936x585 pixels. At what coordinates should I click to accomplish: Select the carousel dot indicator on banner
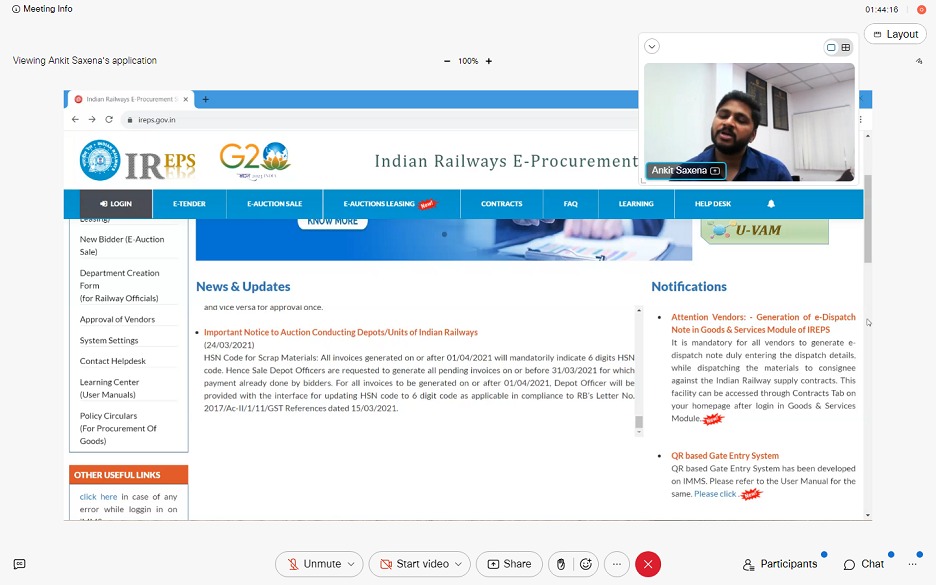pos(444,235)
